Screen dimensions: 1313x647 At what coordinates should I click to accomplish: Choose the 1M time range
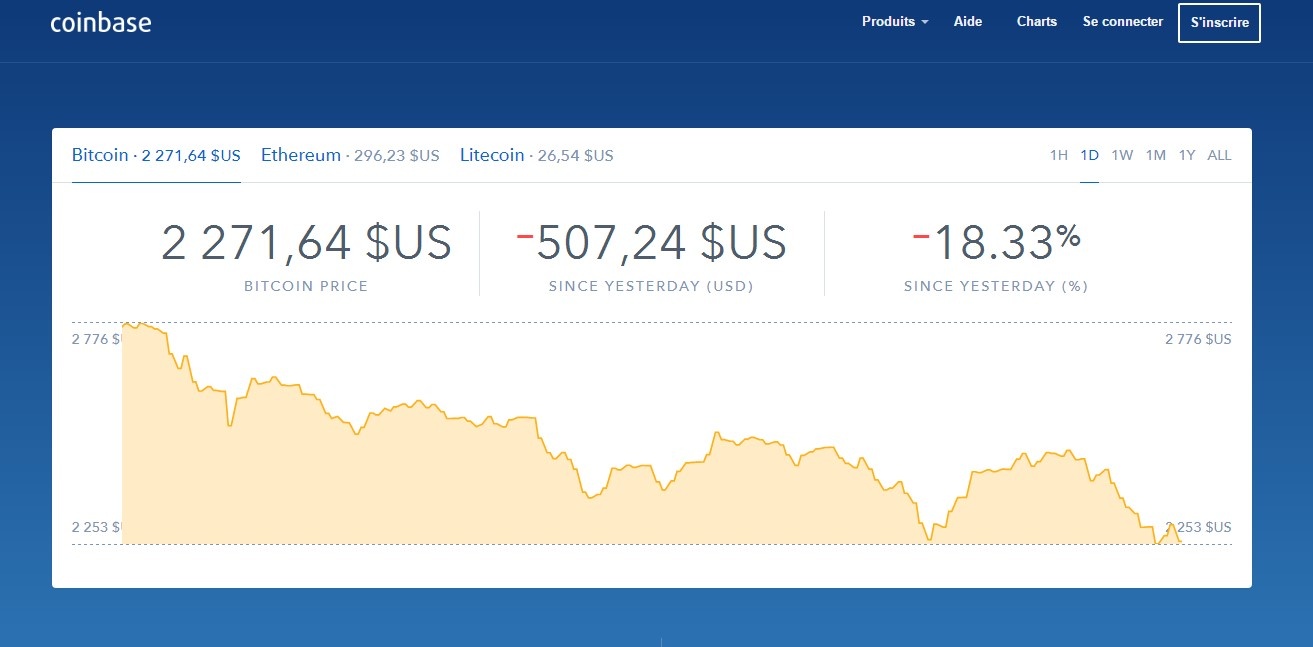[x=1155, y=155]
